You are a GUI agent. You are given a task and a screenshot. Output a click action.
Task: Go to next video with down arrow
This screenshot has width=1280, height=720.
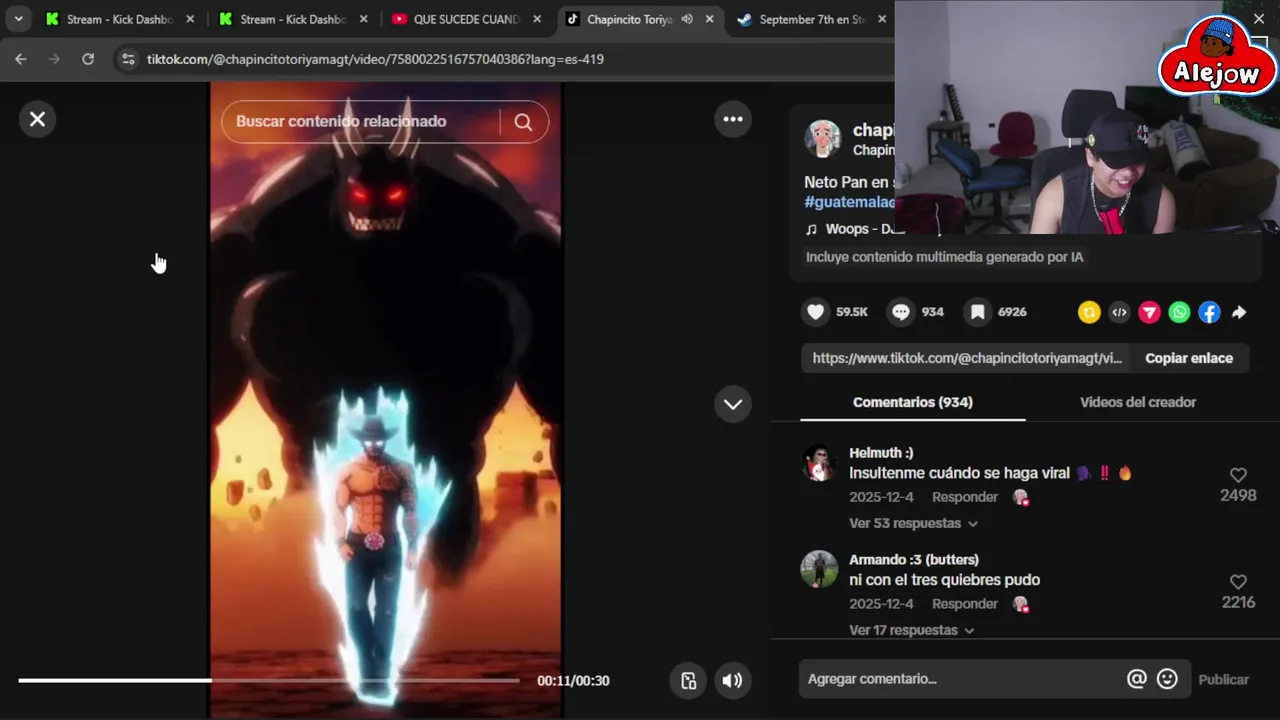click(733, 404)
